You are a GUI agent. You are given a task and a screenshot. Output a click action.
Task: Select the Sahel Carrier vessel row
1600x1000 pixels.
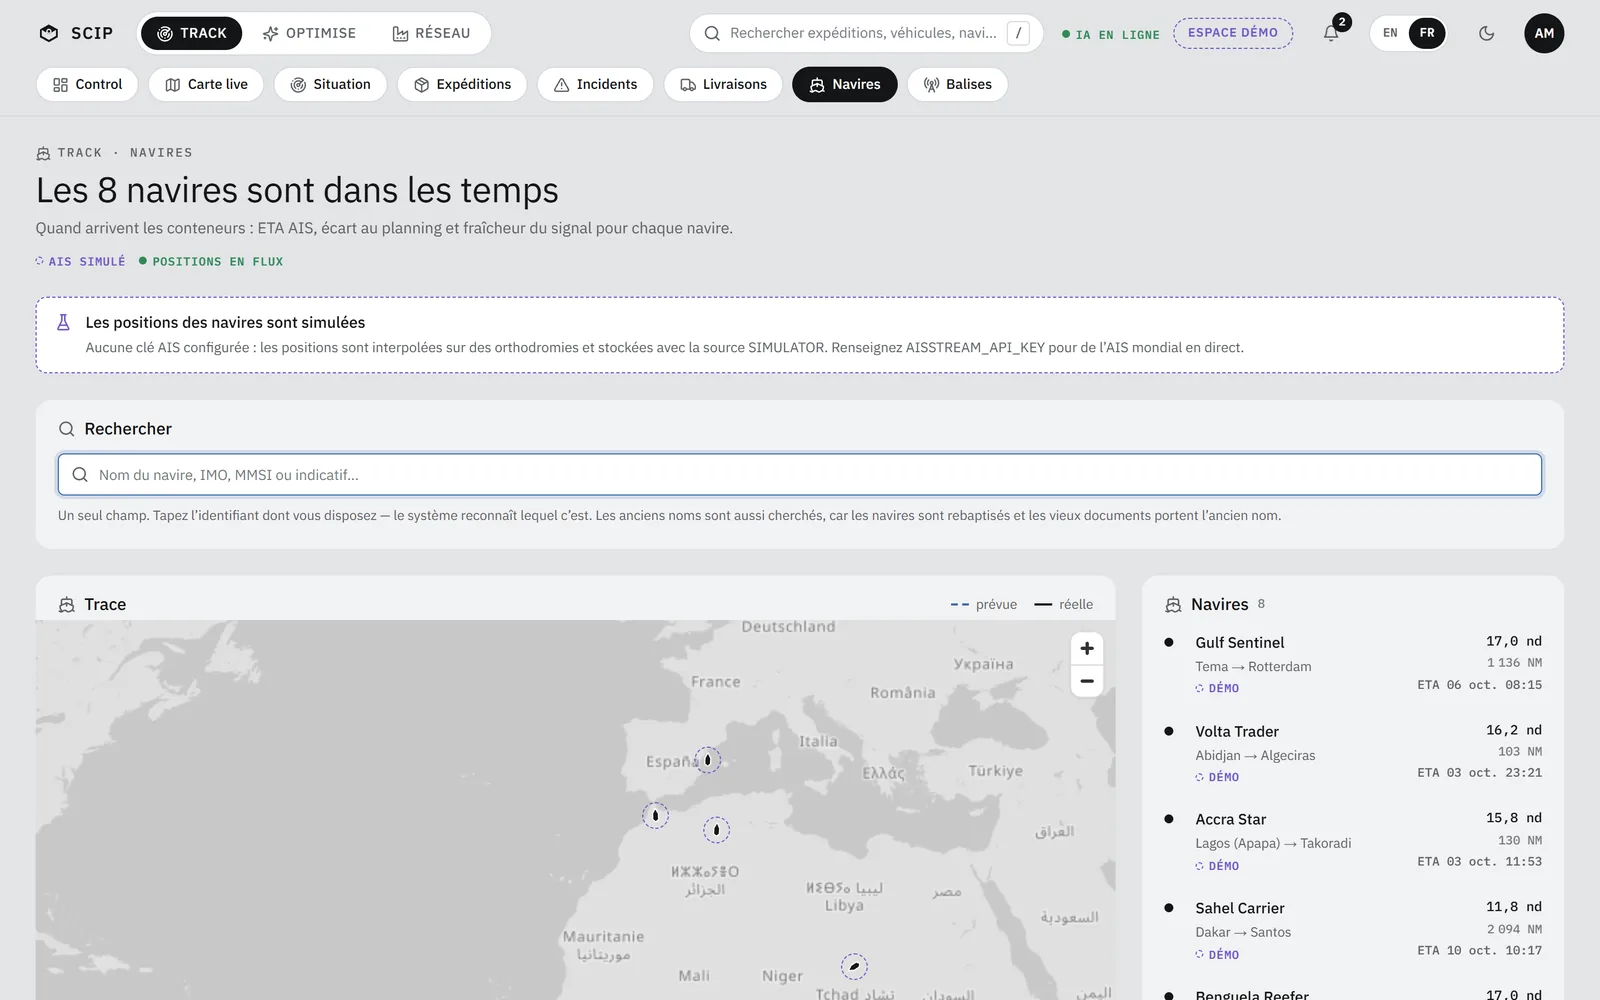(x=1353, y=930)
